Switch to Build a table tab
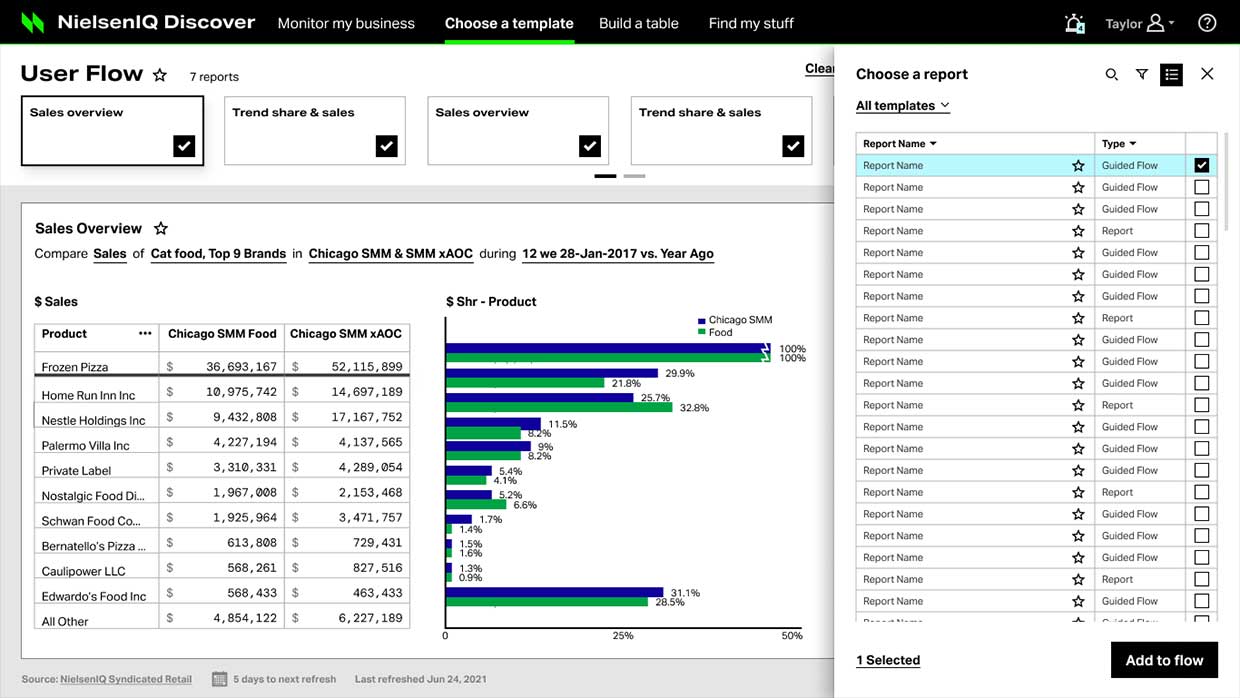 tap(639, 23)
